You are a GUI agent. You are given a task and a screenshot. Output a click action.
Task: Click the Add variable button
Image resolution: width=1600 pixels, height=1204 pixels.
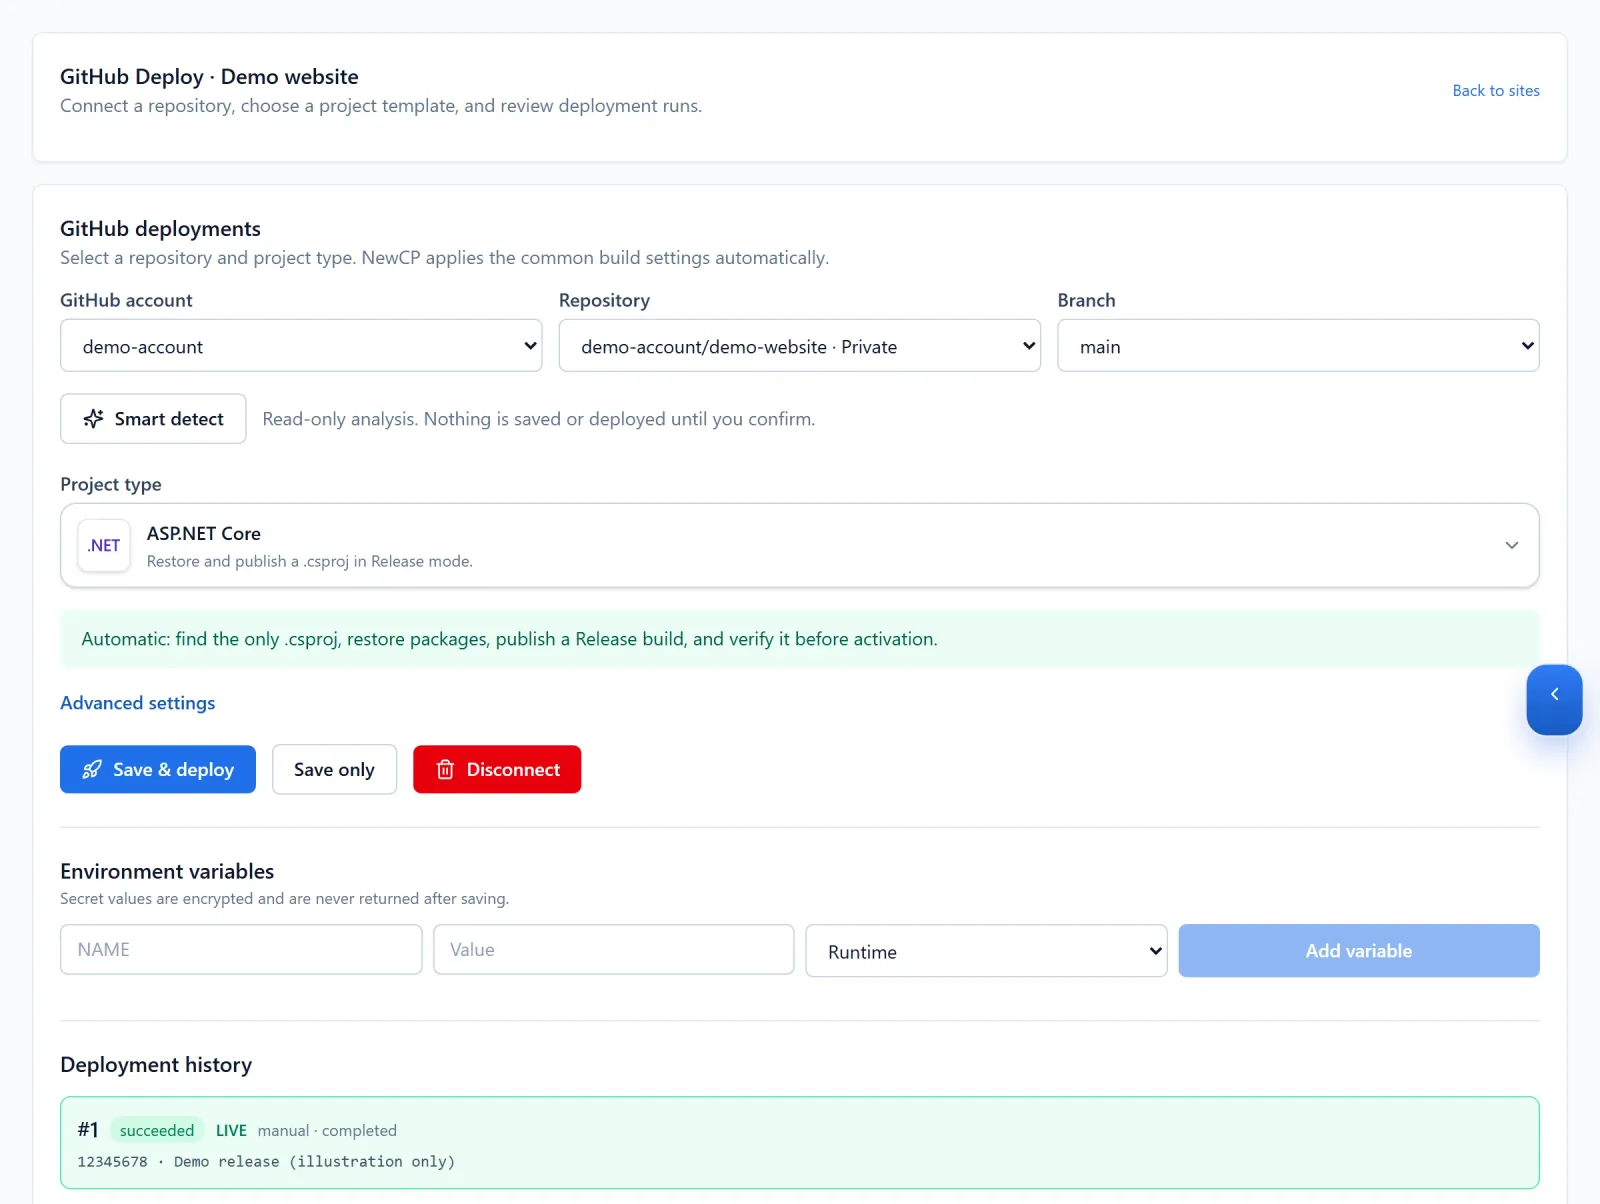tap(1359, 951)
